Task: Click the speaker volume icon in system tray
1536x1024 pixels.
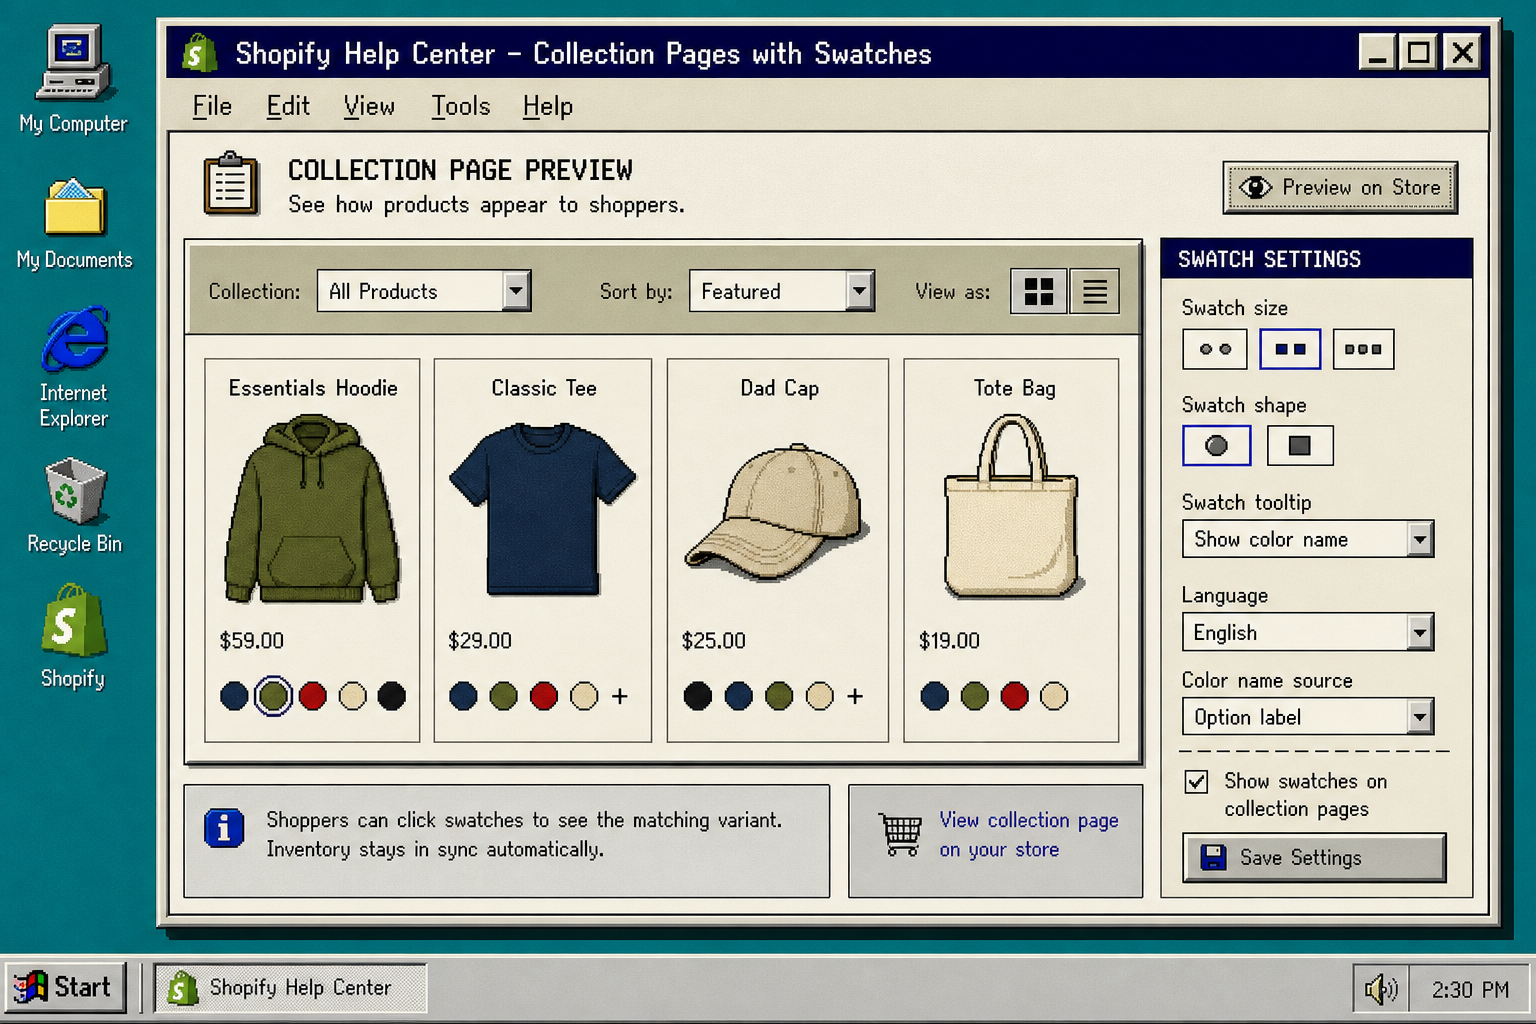Action: tap(1381, 989)
